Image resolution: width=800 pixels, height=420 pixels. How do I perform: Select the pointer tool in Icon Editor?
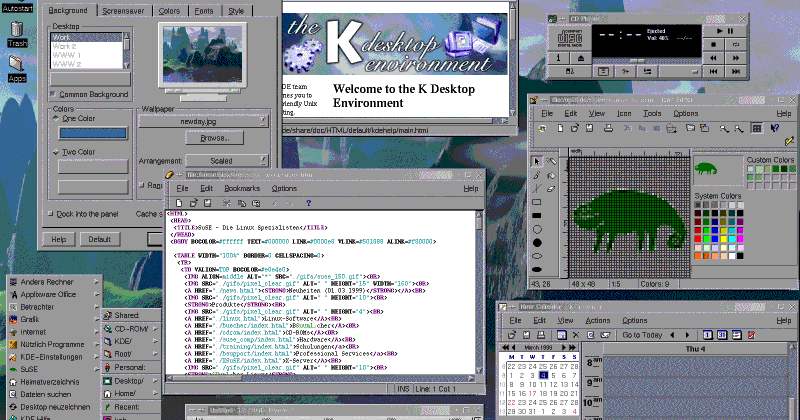point(537,161)
